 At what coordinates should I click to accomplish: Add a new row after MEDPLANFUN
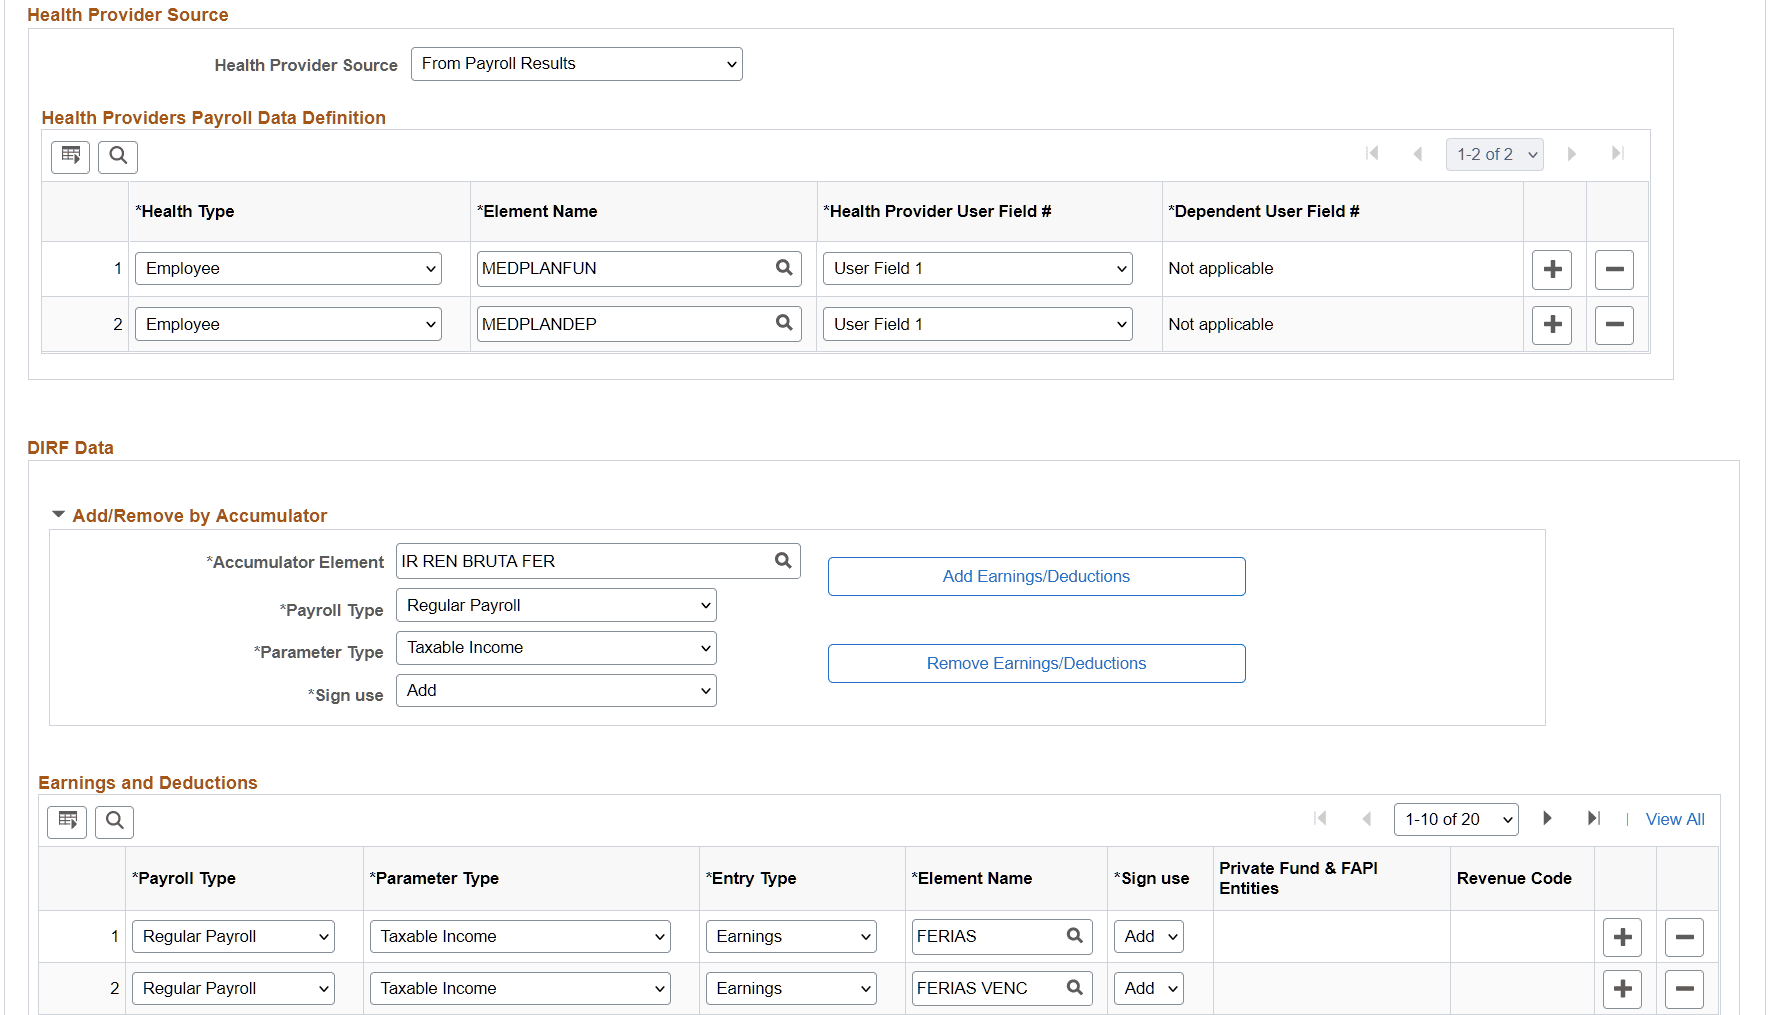pyautogui.click(x=1552, y=269)
